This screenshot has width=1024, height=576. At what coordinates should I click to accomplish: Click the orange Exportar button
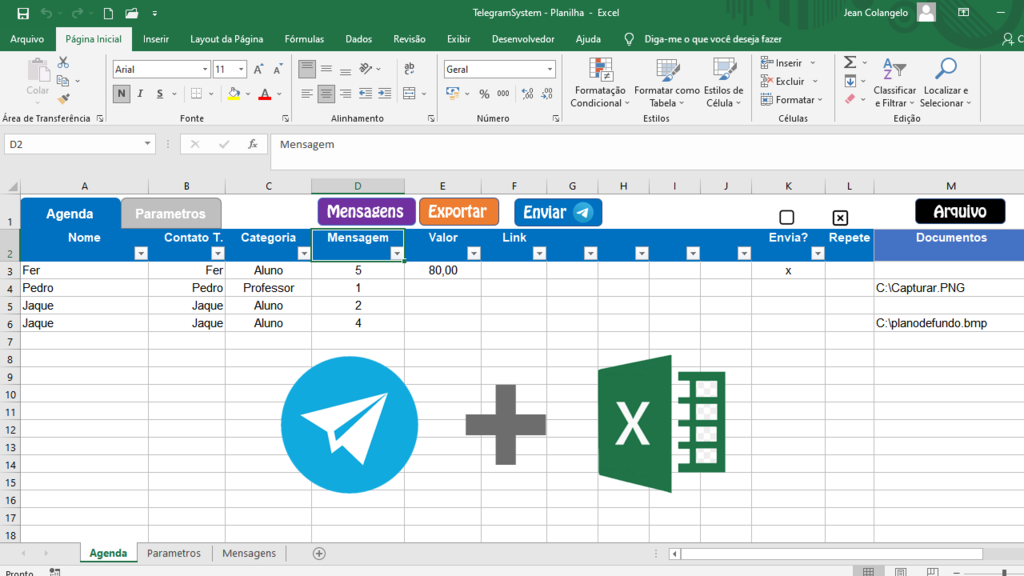(458, 212)
